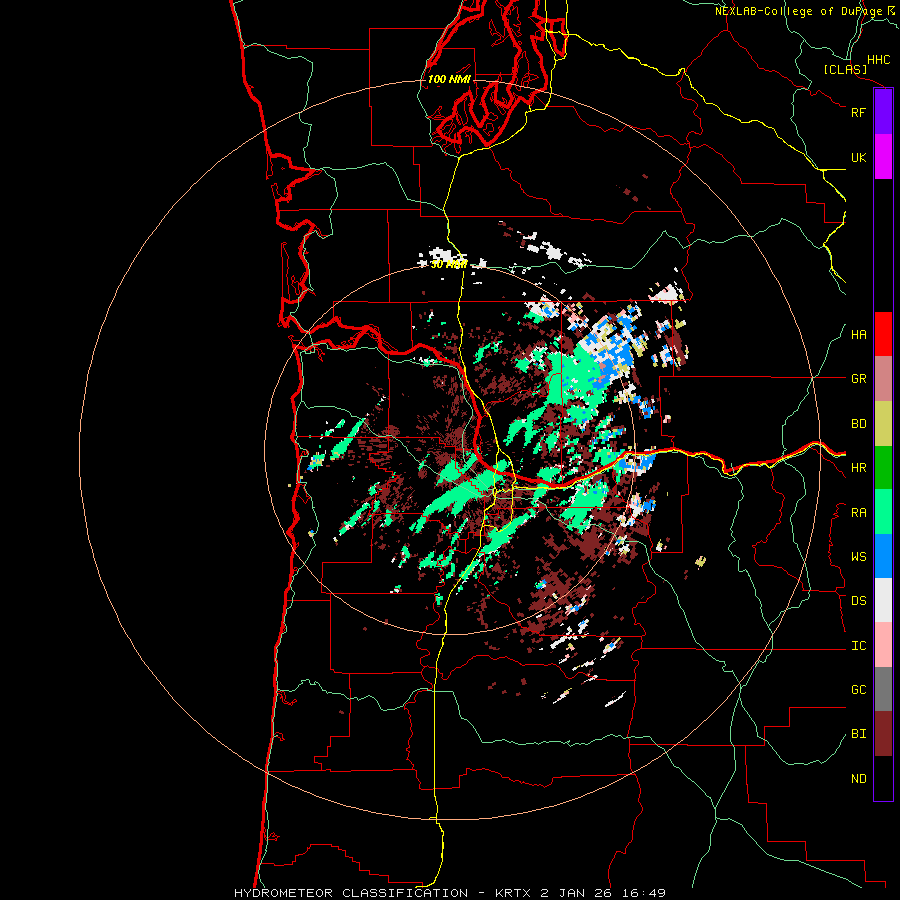Select the IC pink legend swatch
Viewport: 900px width, 900px height.
(883, 645)
